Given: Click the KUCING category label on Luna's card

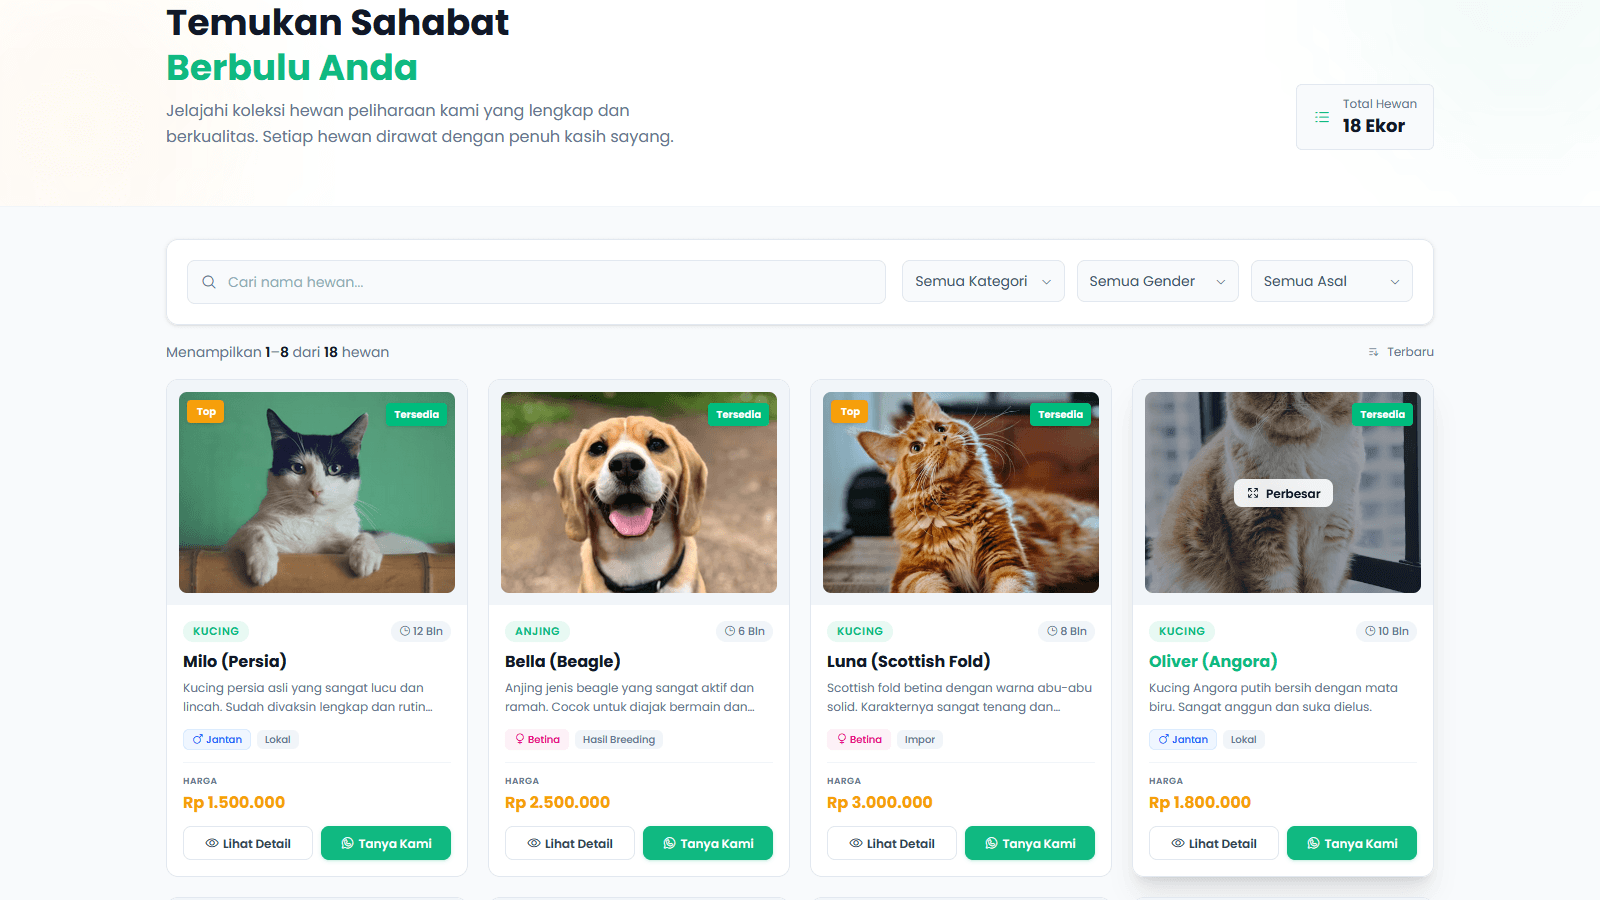Looking at the screenshot, I should (859, 630).
